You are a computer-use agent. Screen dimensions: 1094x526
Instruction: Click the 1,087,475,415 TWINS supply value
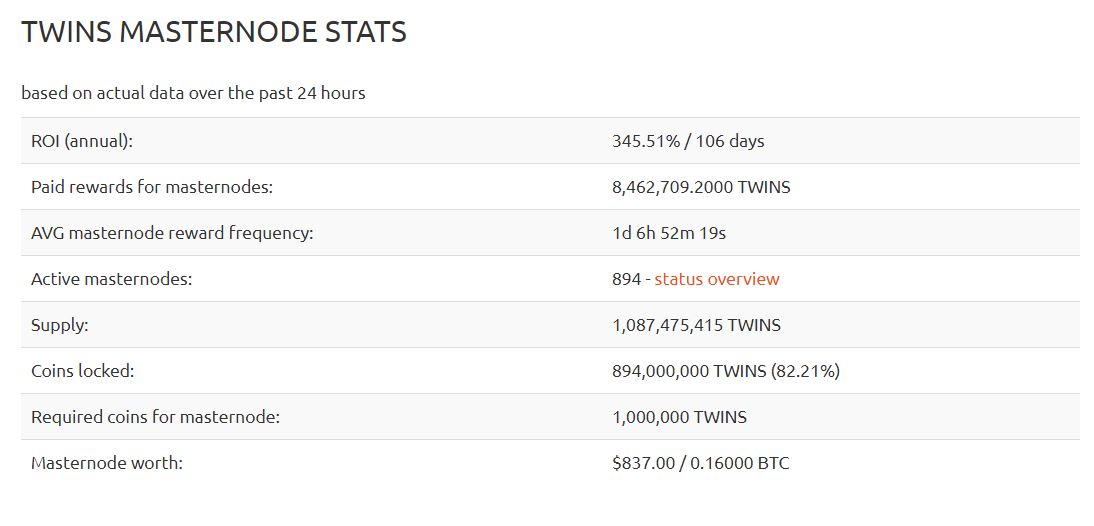(x=696, y=325)
